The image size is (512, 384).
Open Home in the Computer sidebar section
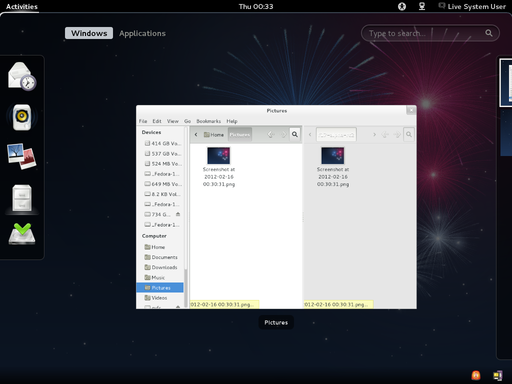click(160, 247)
